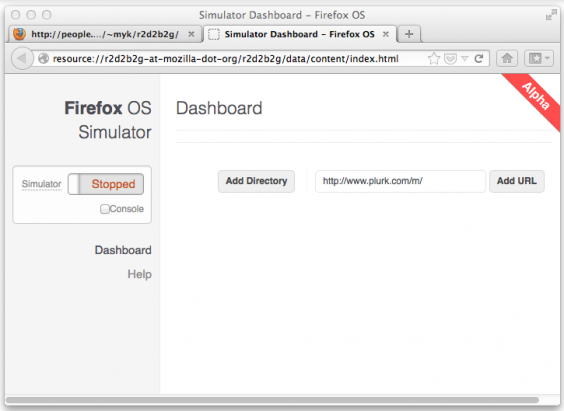Click the Simulator label with dotted underline
The height and width of the screenshot is (411, 564).
(41, 184)
